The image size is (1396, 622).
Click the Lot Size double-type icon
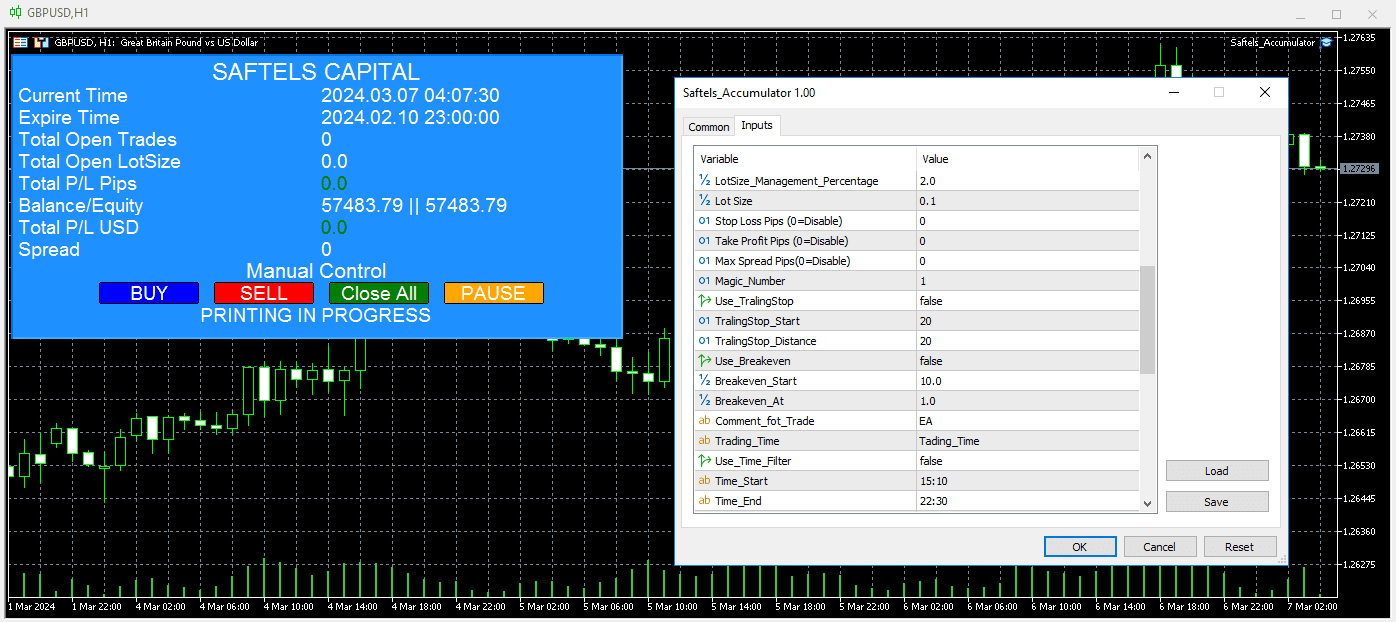click(704, 201)
